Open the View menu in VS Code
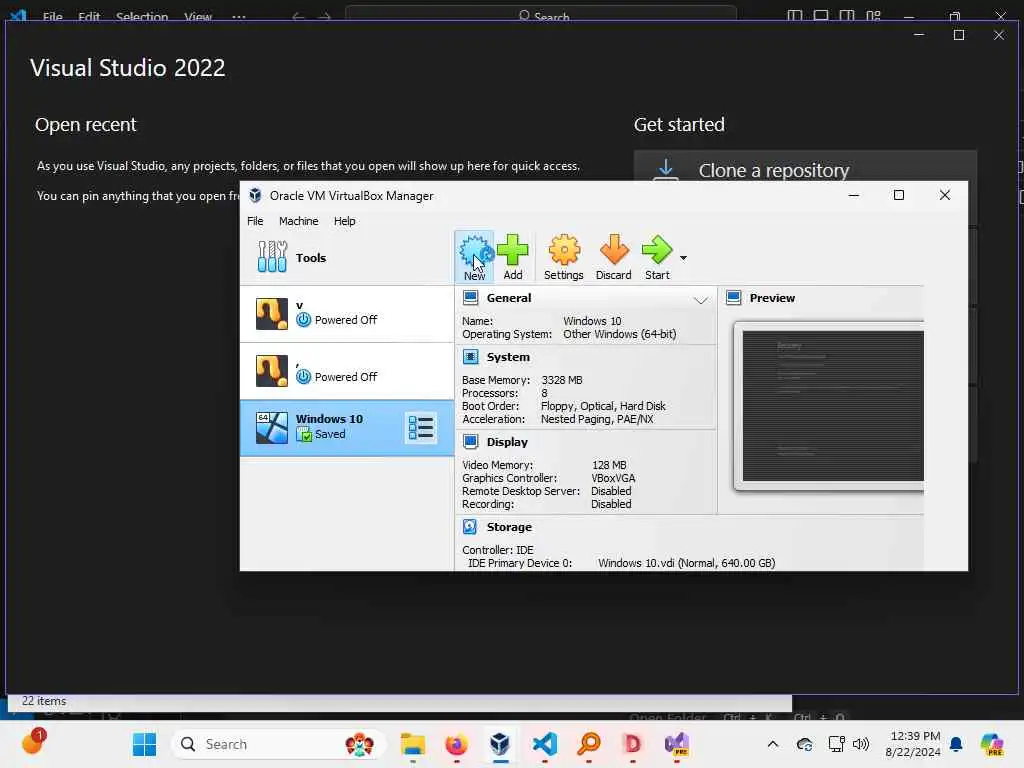The height and width of the screenshot is (768, 1024). tap(198, 16)
